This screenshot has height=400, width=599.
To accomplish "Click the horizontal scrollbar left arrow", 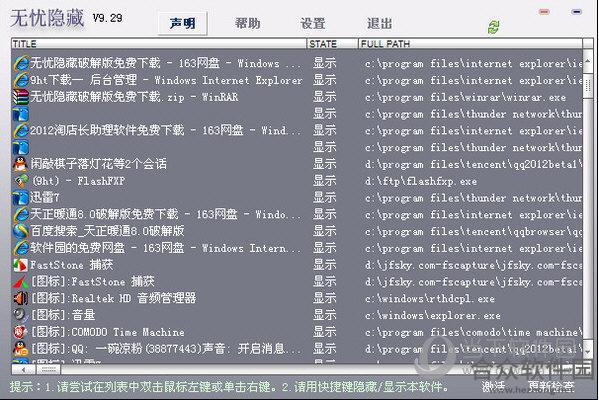I will click(x=24, y=369).
